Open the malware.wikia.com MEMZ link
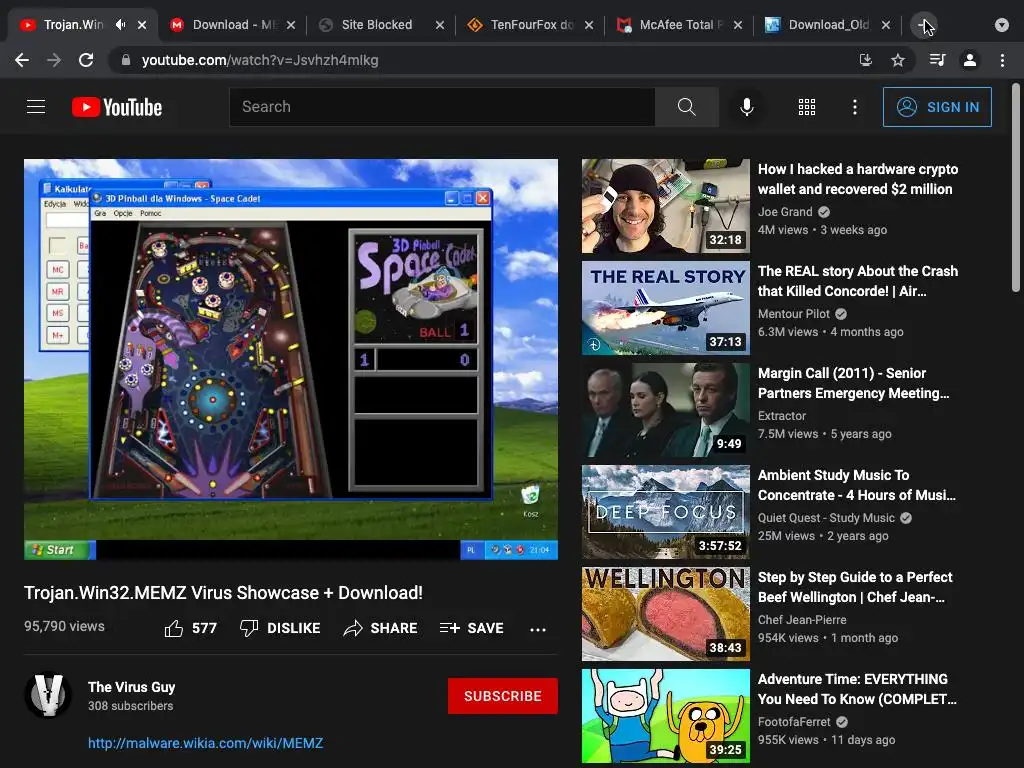 (206, 743)
